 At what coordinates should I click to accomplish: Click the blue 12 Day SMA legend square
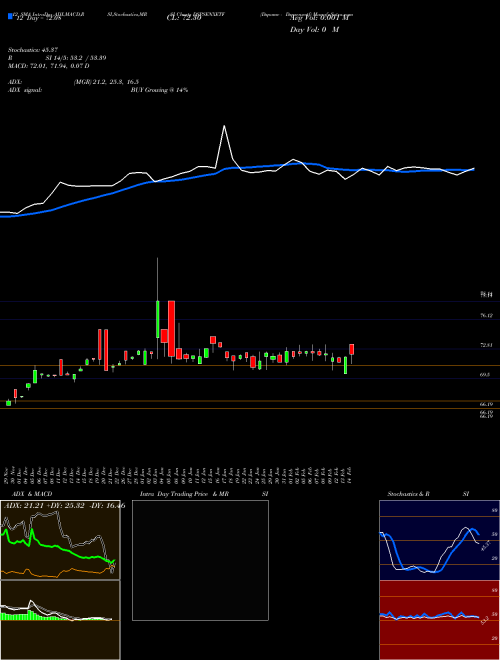coord(10,16)
